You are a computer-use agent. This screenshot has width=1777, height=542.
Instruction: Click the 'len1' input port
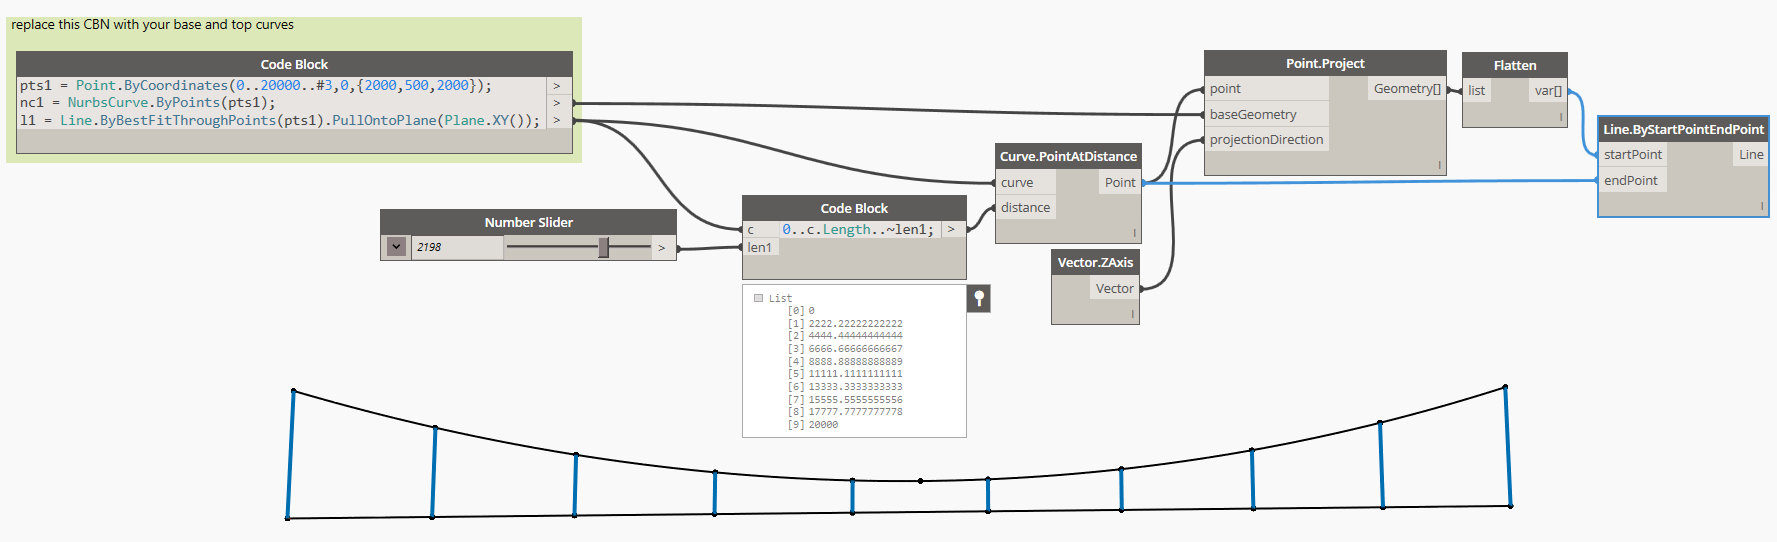click(760, 247)
